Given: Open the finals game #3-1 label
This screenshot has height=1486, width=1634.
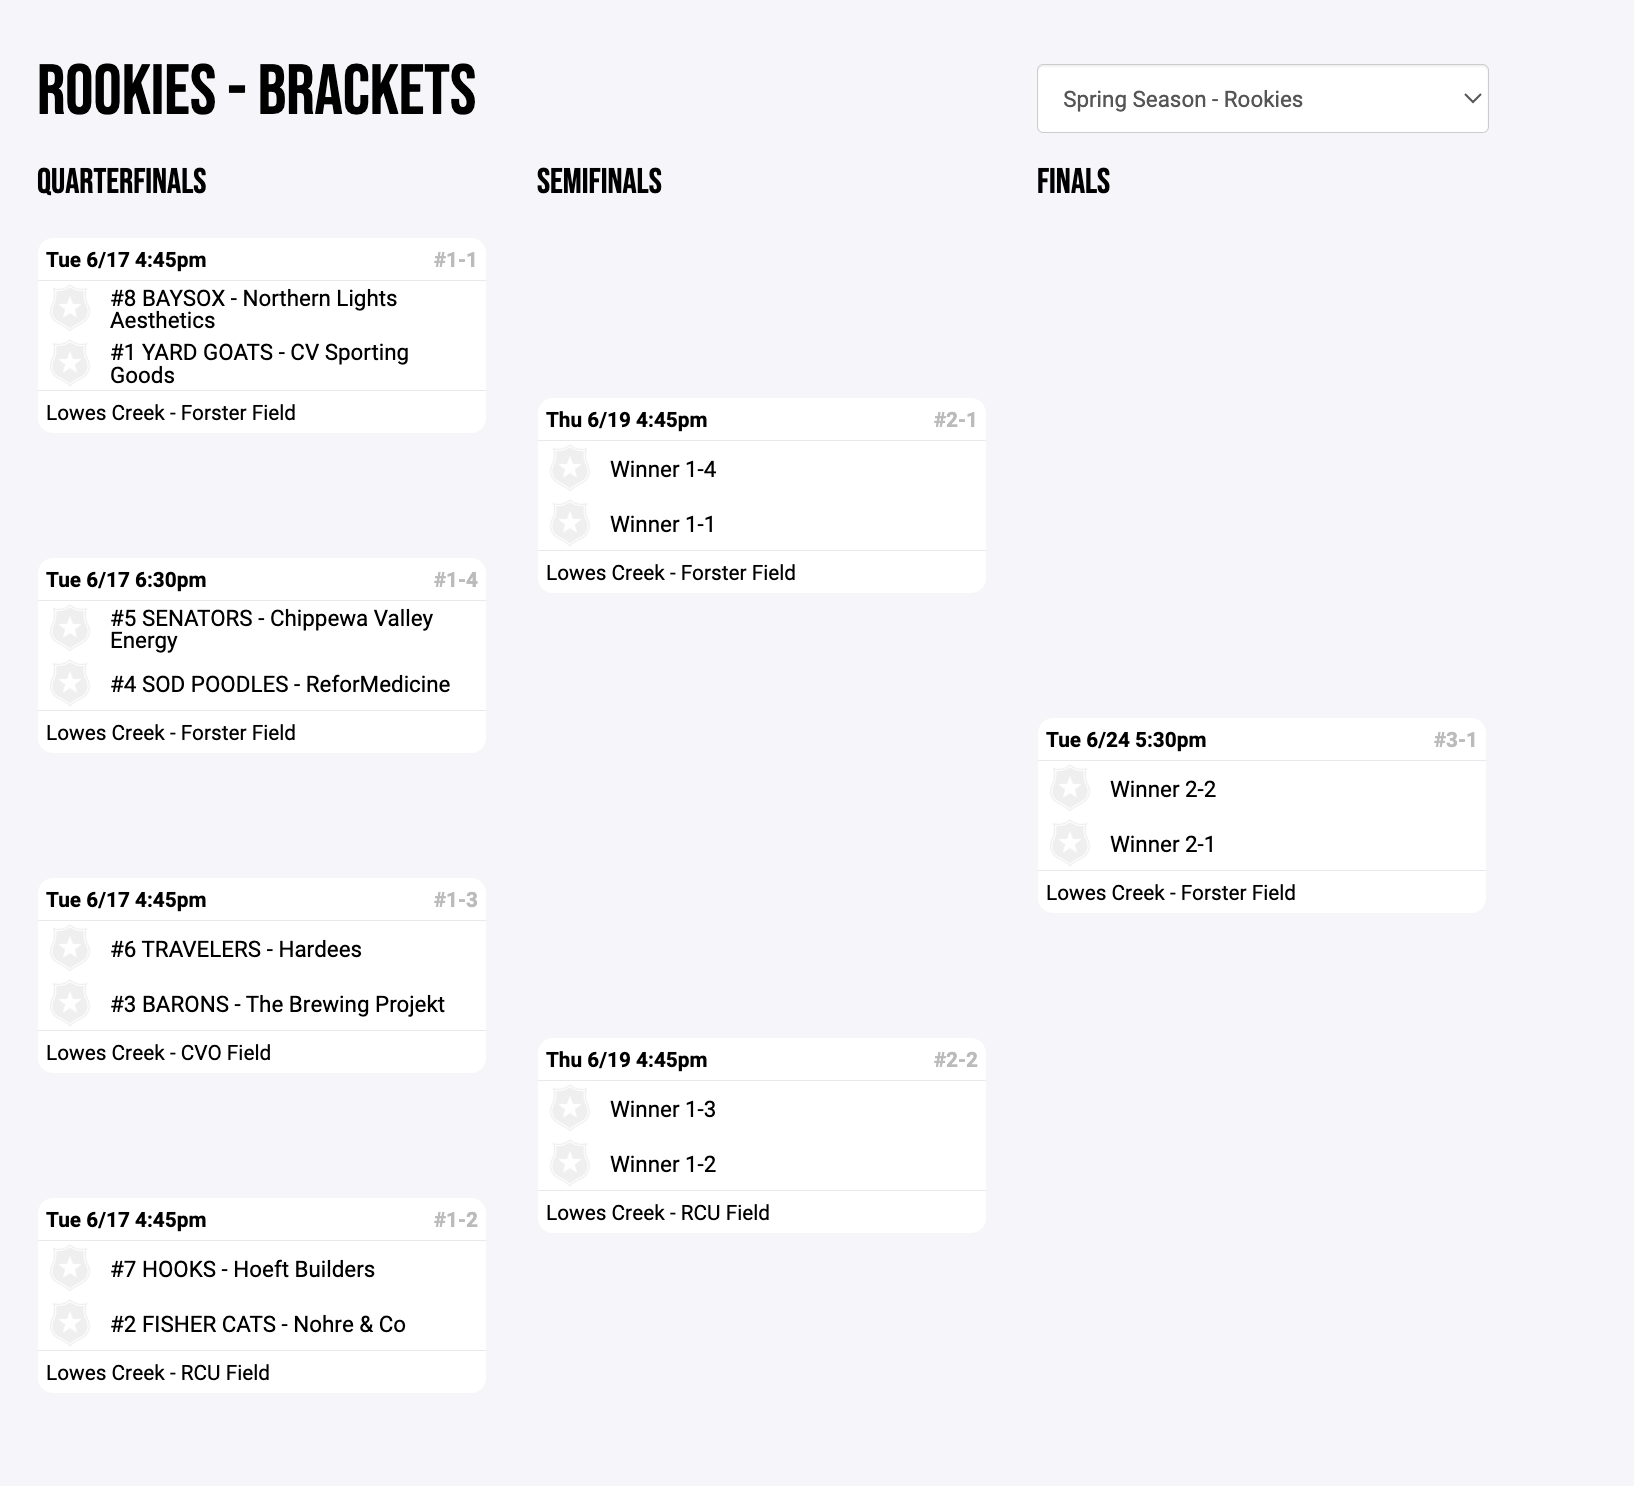Looking at the screenshot, I should tap(1455, 740).
